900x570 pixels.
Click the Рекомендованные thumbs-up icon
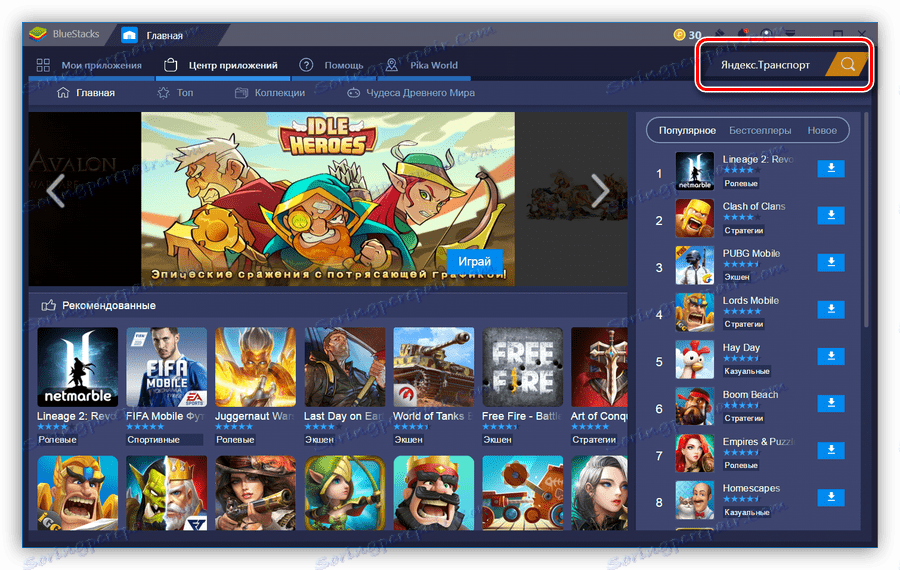point(49,305)
